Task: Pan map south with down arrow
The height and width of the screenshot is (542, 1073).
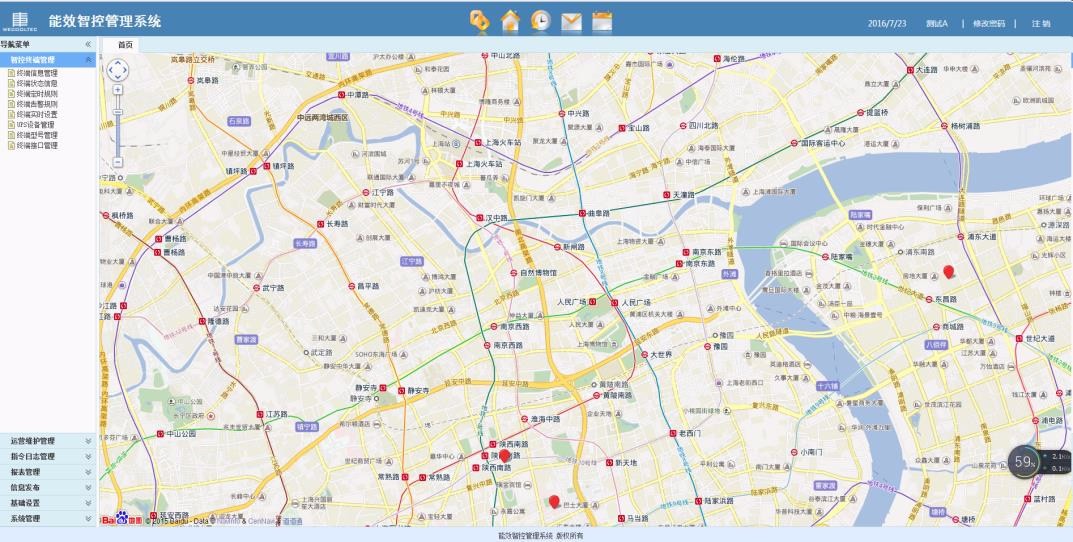Action: [118, 77]
